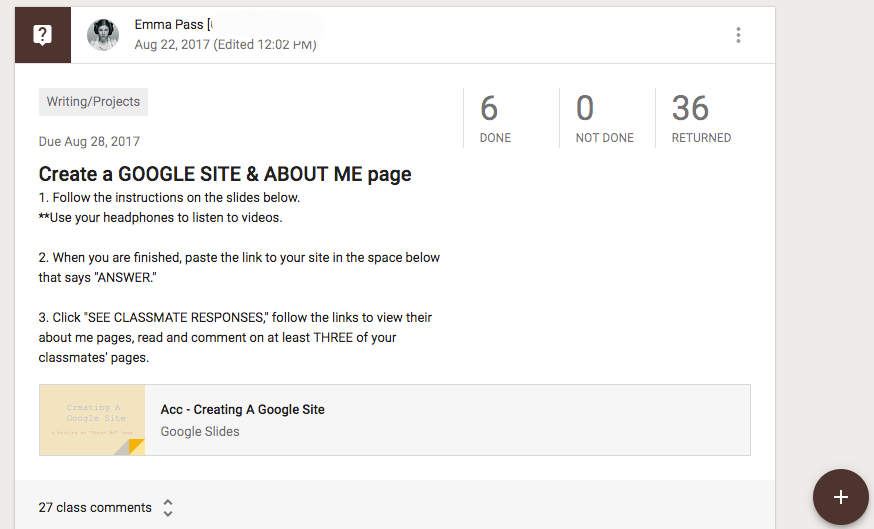Click the plus create button
874x529 pixels.
[x=841, y=497]
